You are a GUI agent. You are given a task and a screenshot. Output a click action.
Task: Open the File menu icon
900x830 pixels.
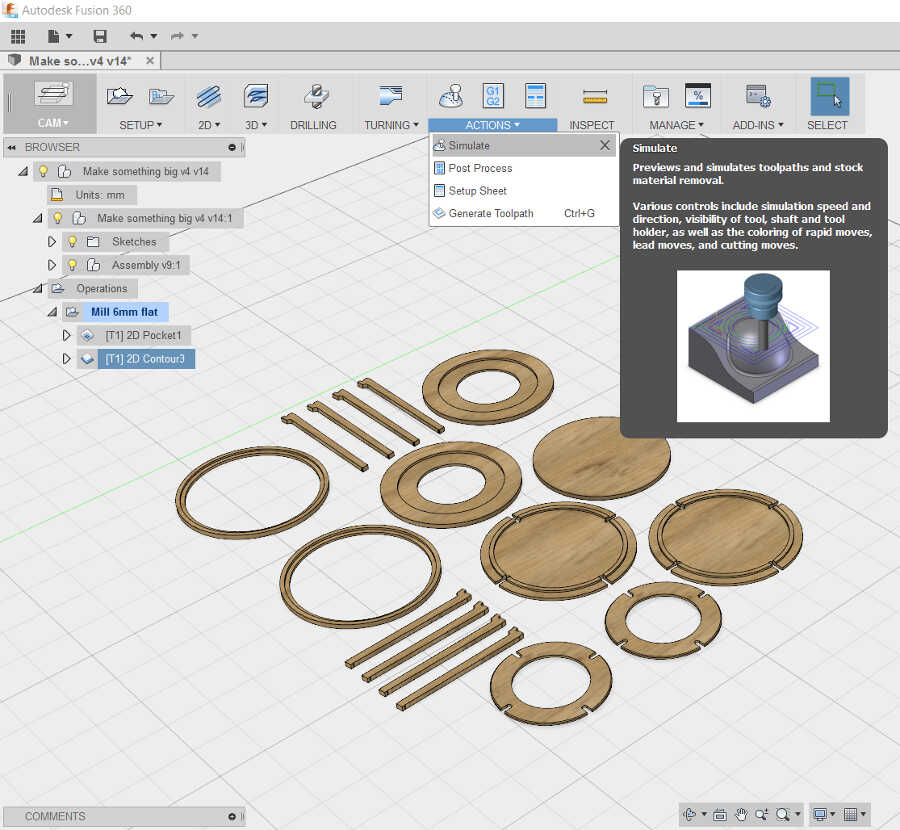pyautogui.click(x=53, y=36)
